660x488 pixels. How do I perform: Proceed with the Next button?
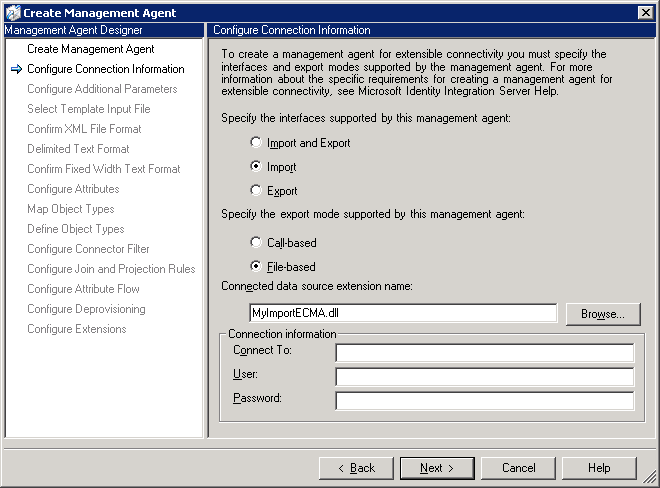(x=437, y=468)
